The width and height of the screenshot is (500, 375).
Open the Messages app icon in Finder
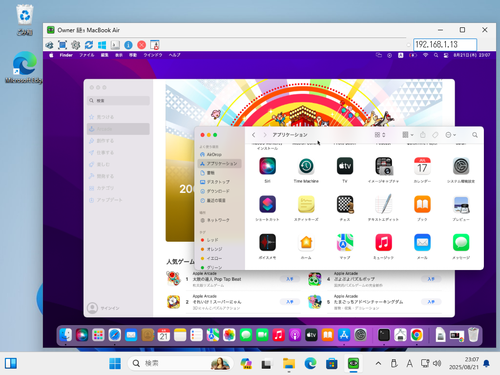(461, 242)
